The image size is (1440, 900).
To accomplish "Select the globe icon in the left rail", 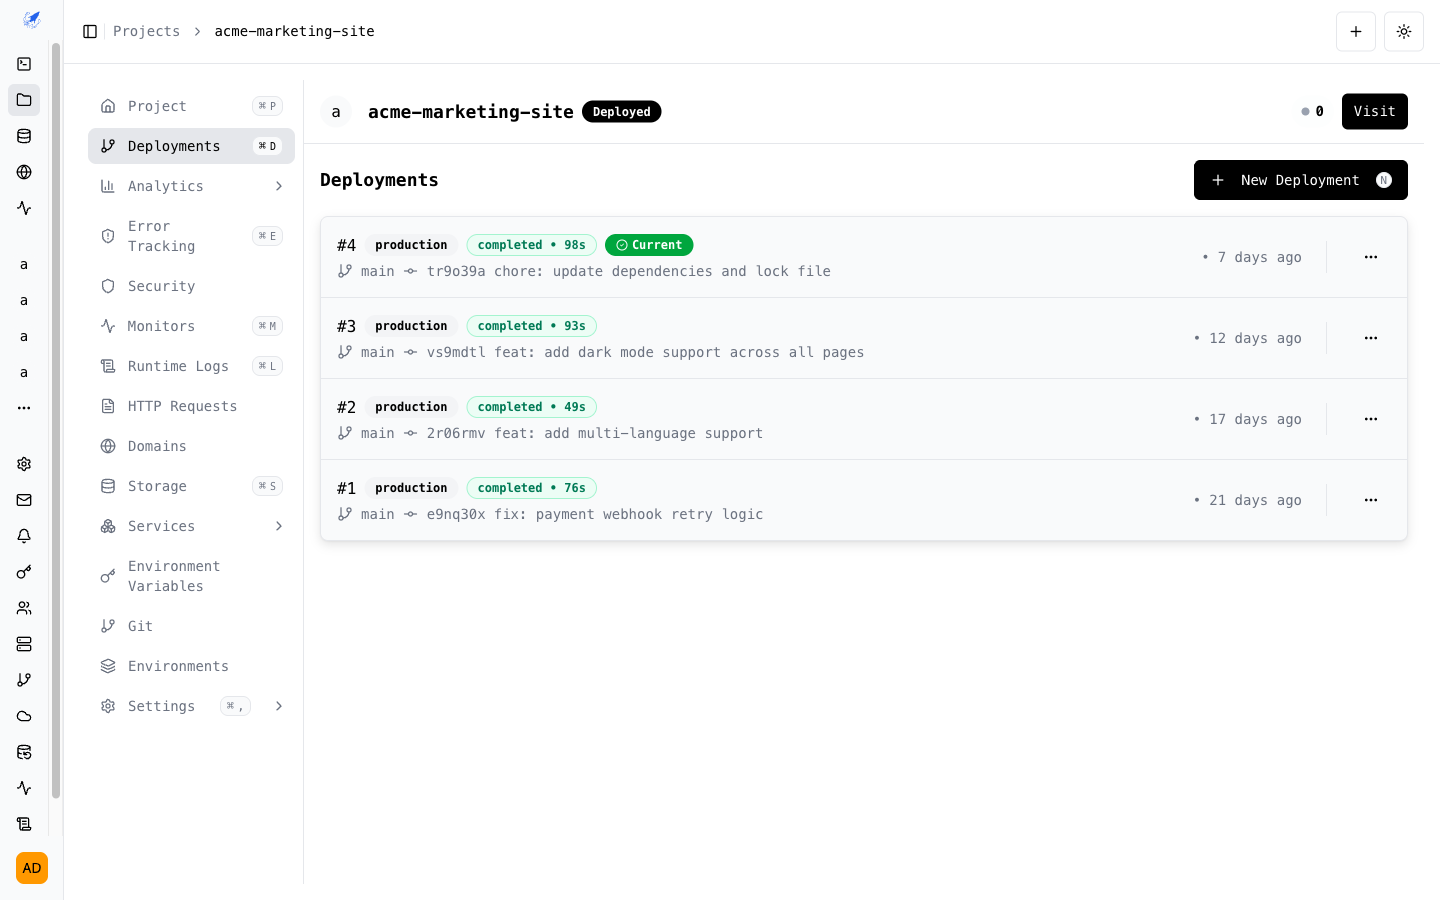I will pyautogui.click(x=24, y=172).
